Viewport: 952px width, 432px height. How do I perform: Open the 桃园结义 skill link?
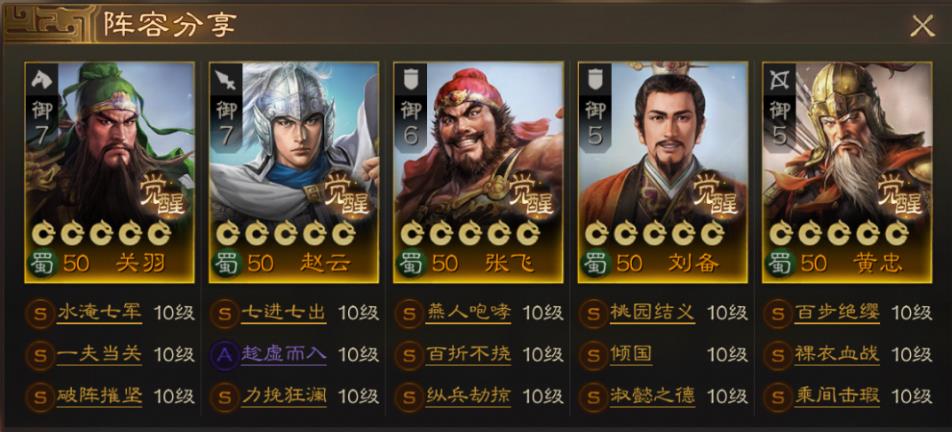652,313
